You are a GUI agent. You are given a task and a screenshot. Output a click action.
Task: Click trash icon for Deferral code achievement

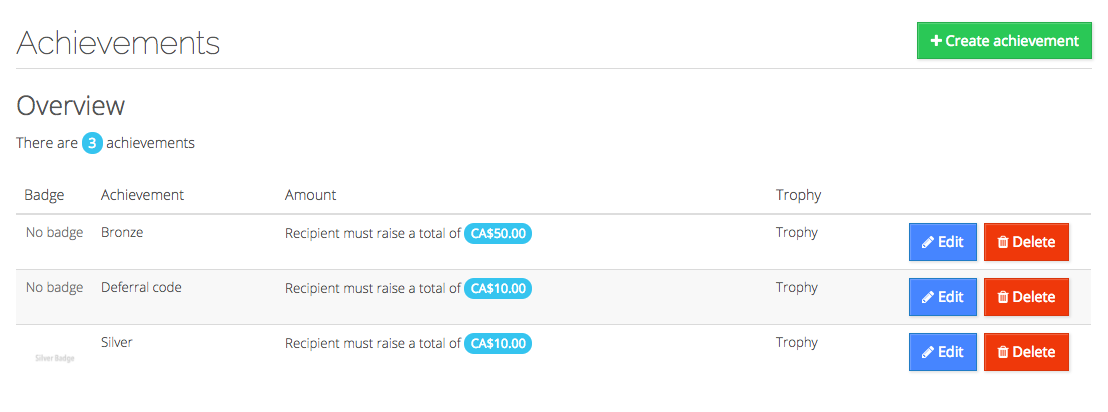pos(1002,297)
